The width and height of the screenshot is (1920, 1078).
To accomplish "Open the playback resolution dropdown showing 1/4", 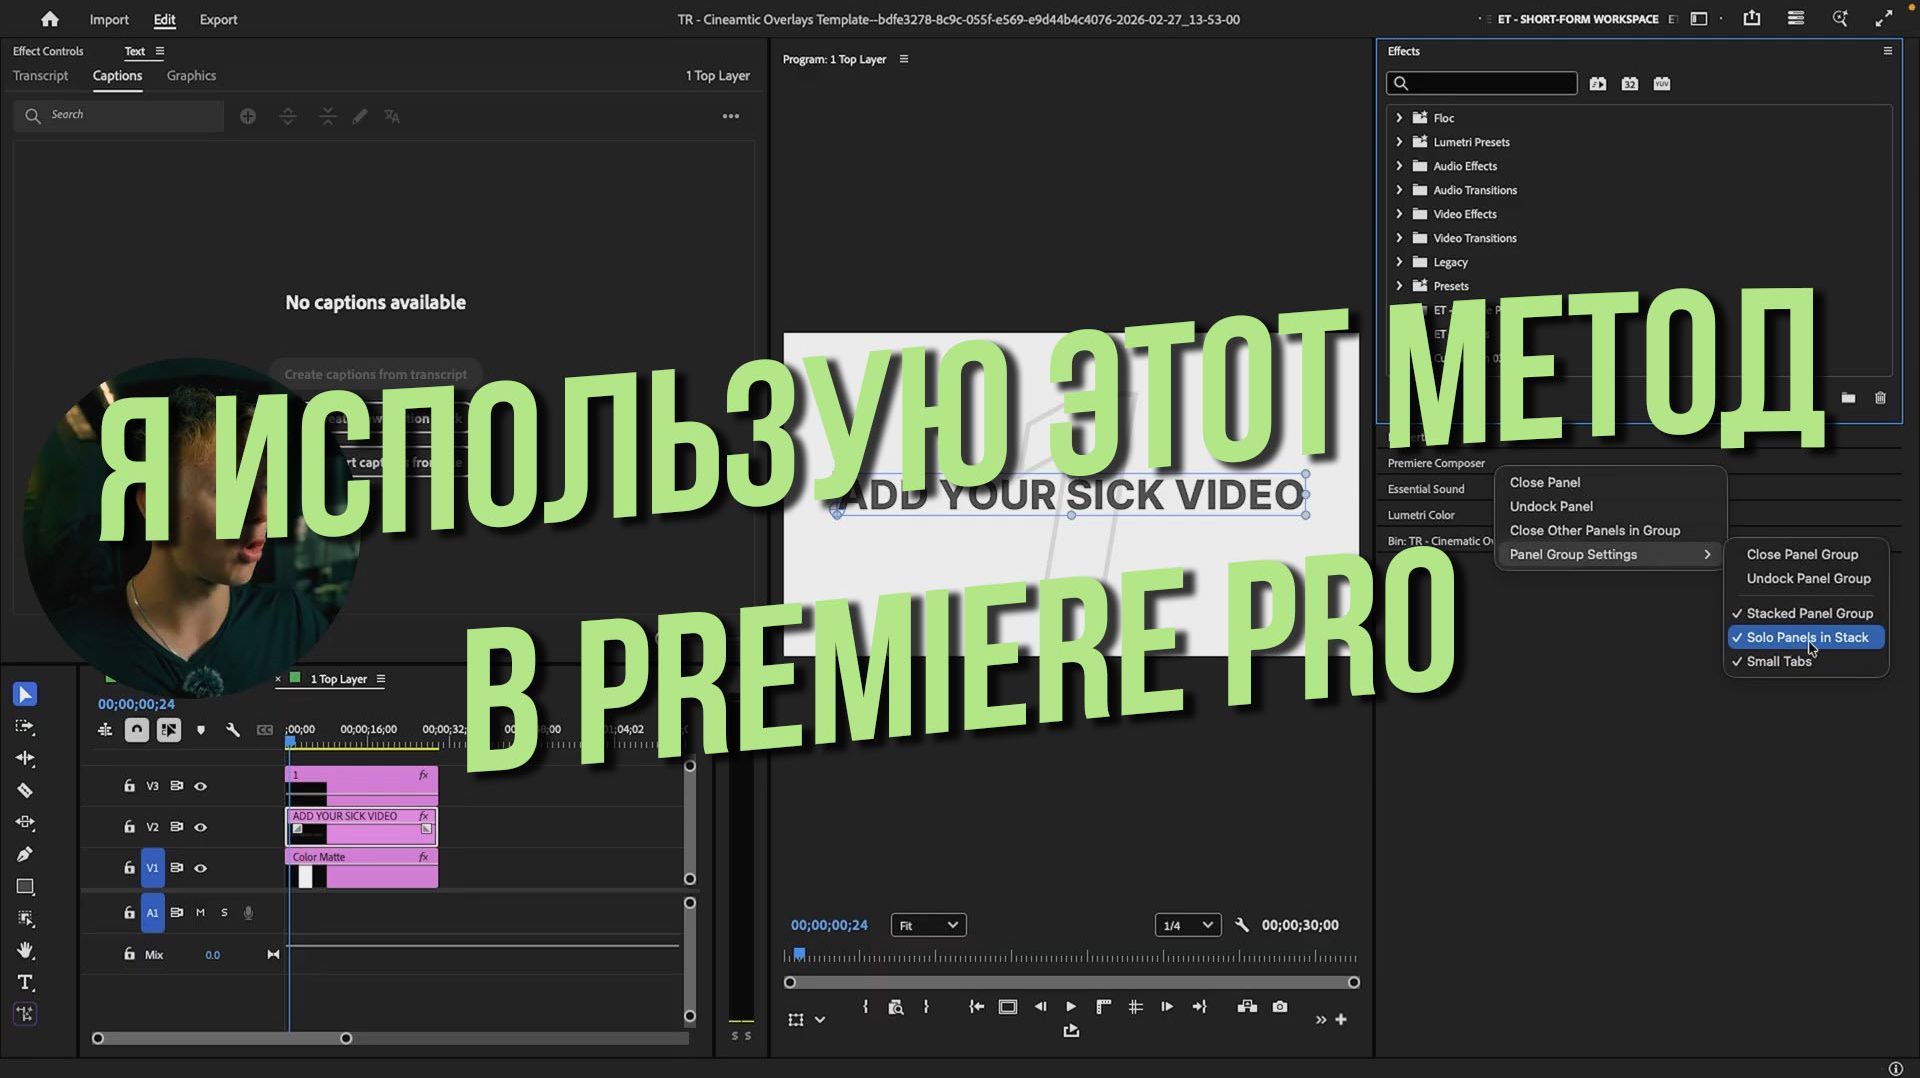I will [x=1186, y=924].
